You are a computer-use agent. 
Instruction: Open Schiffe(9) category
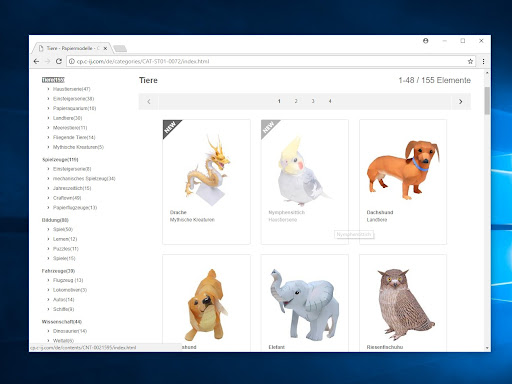pyautogui.click(x=63, y=309)
